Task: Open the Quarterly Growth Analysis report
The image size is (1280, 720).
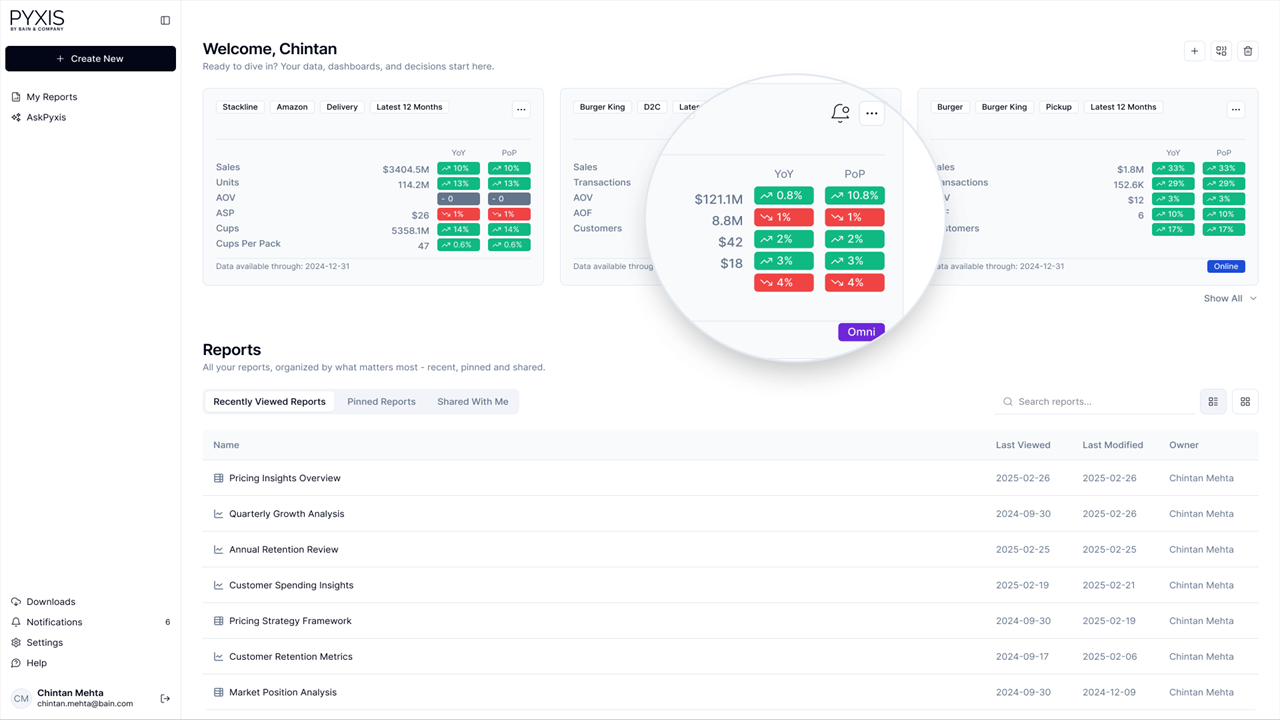Action: [x=287, y=513]
